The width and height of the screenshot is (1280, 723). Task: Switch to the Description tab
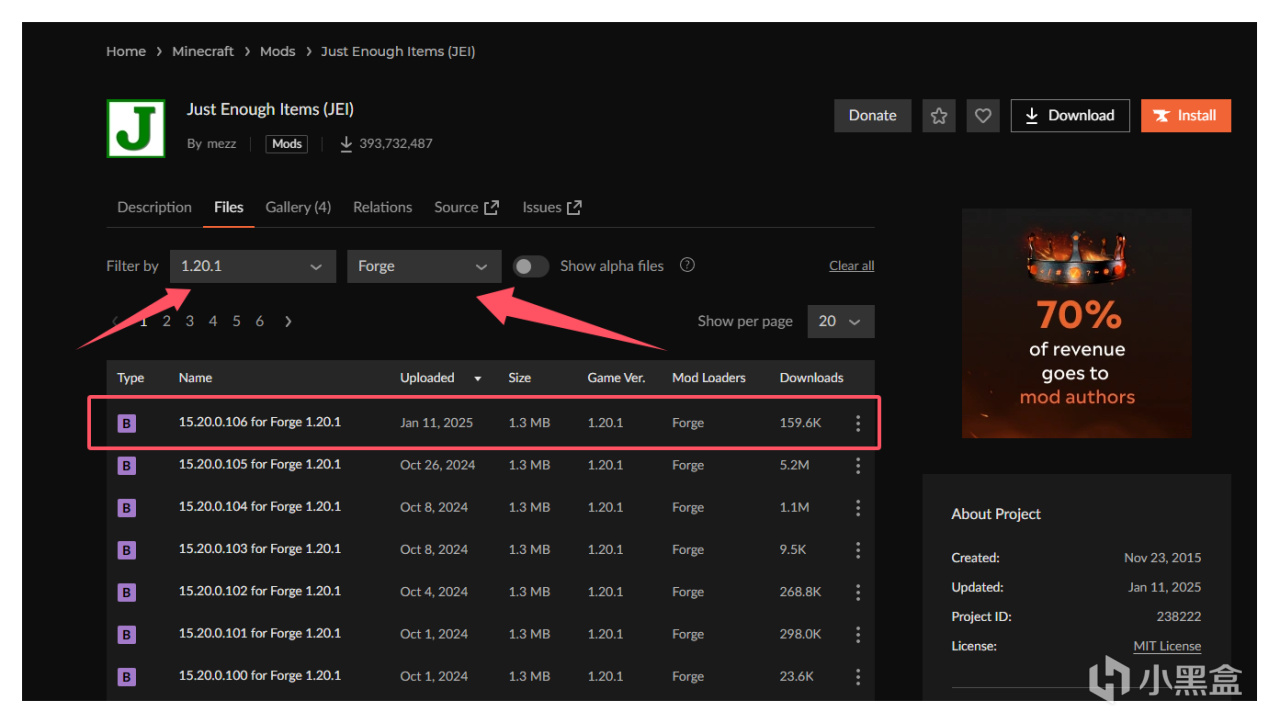154,207
